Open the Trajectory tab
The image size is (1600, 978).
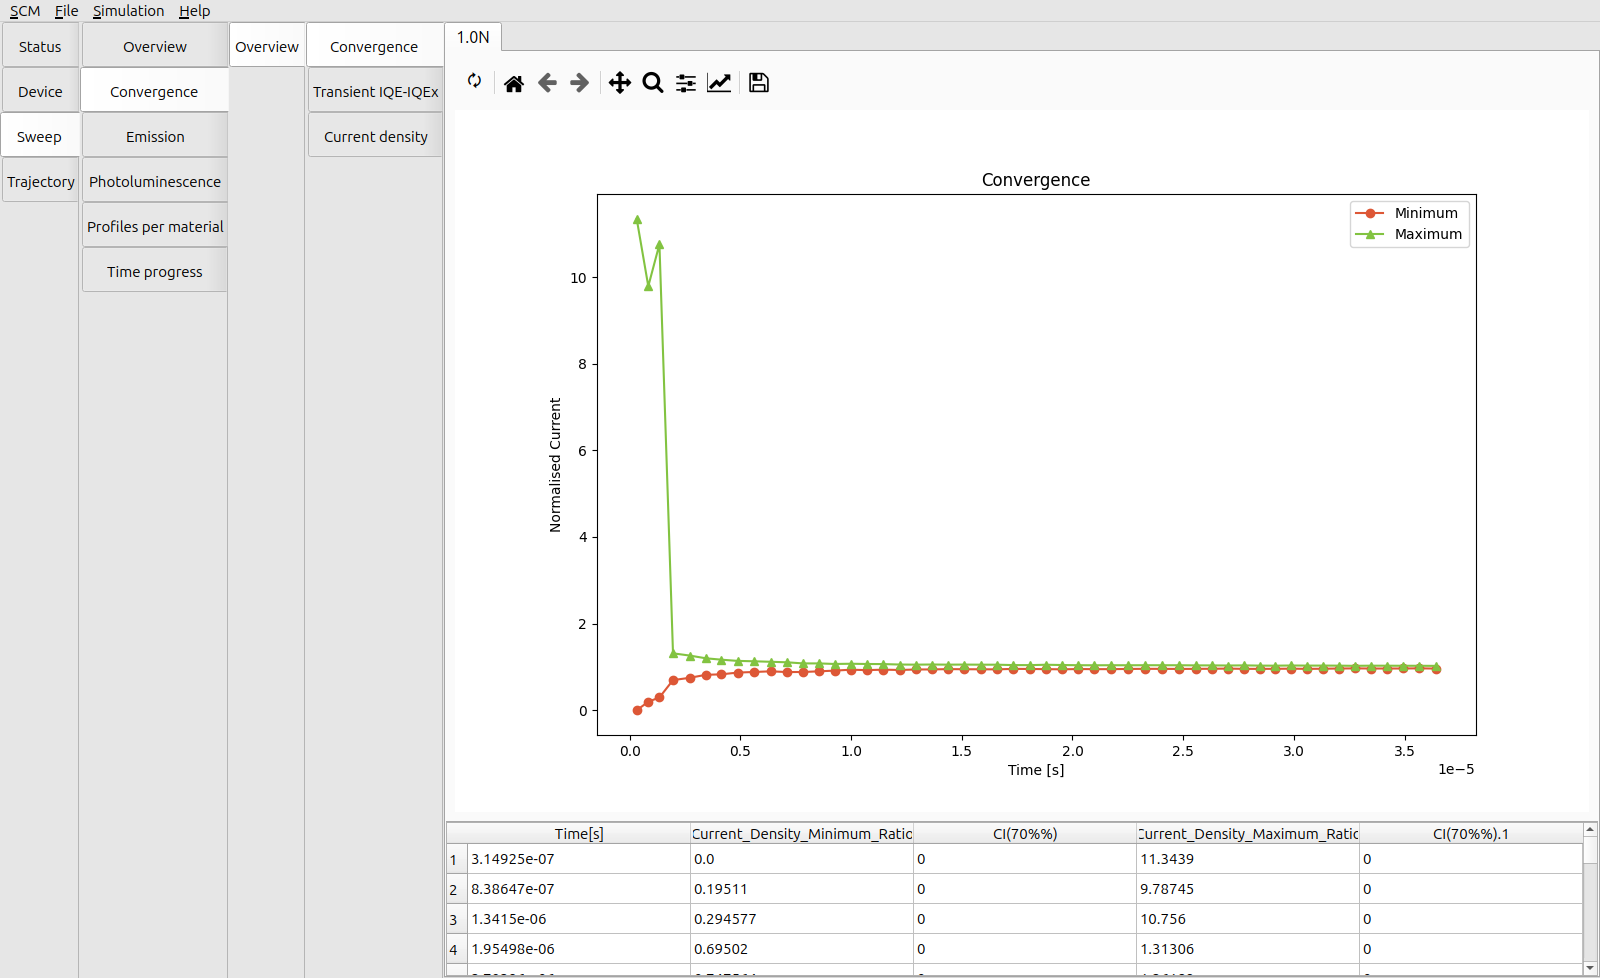click(x=40, y=182)
